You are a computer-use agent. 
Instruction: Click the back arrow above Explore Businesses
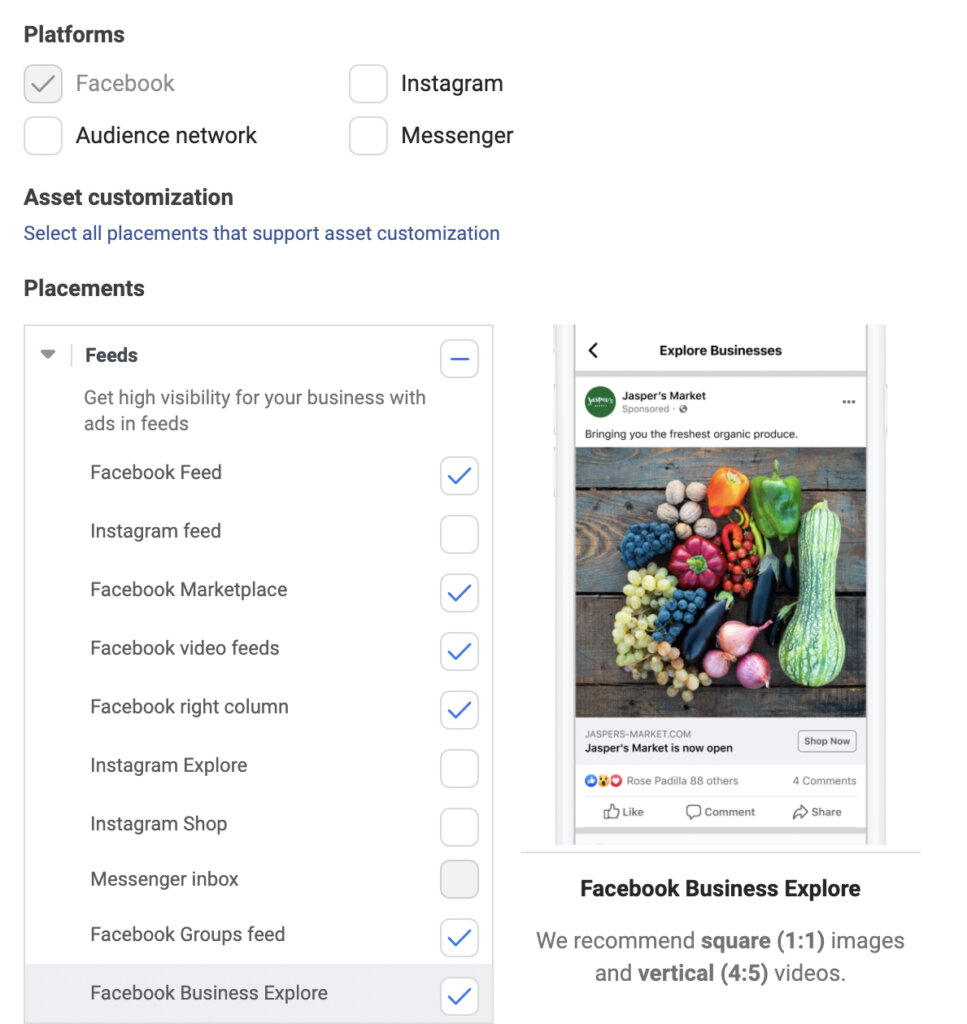point(594,351)
